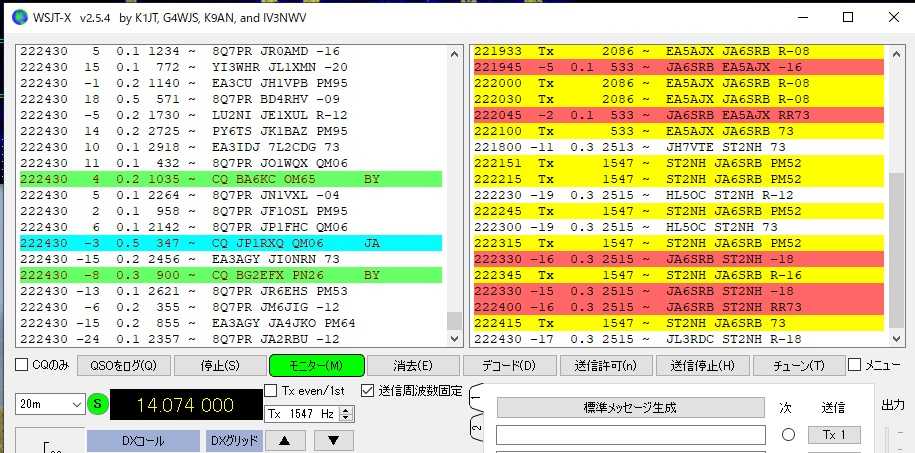Image resolution: width=915 pixels, height=453 pixels.
Task: Select the cyan CQ JP1RXQ QM06 row
Action: (231, 243)
